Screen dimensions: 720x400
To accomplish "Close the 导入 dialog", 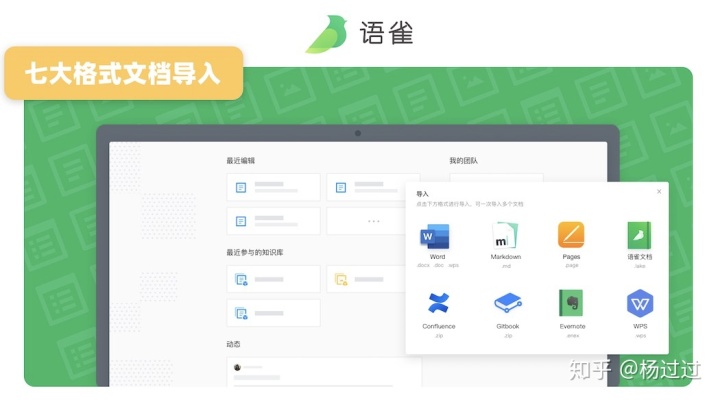I will 659,192.
